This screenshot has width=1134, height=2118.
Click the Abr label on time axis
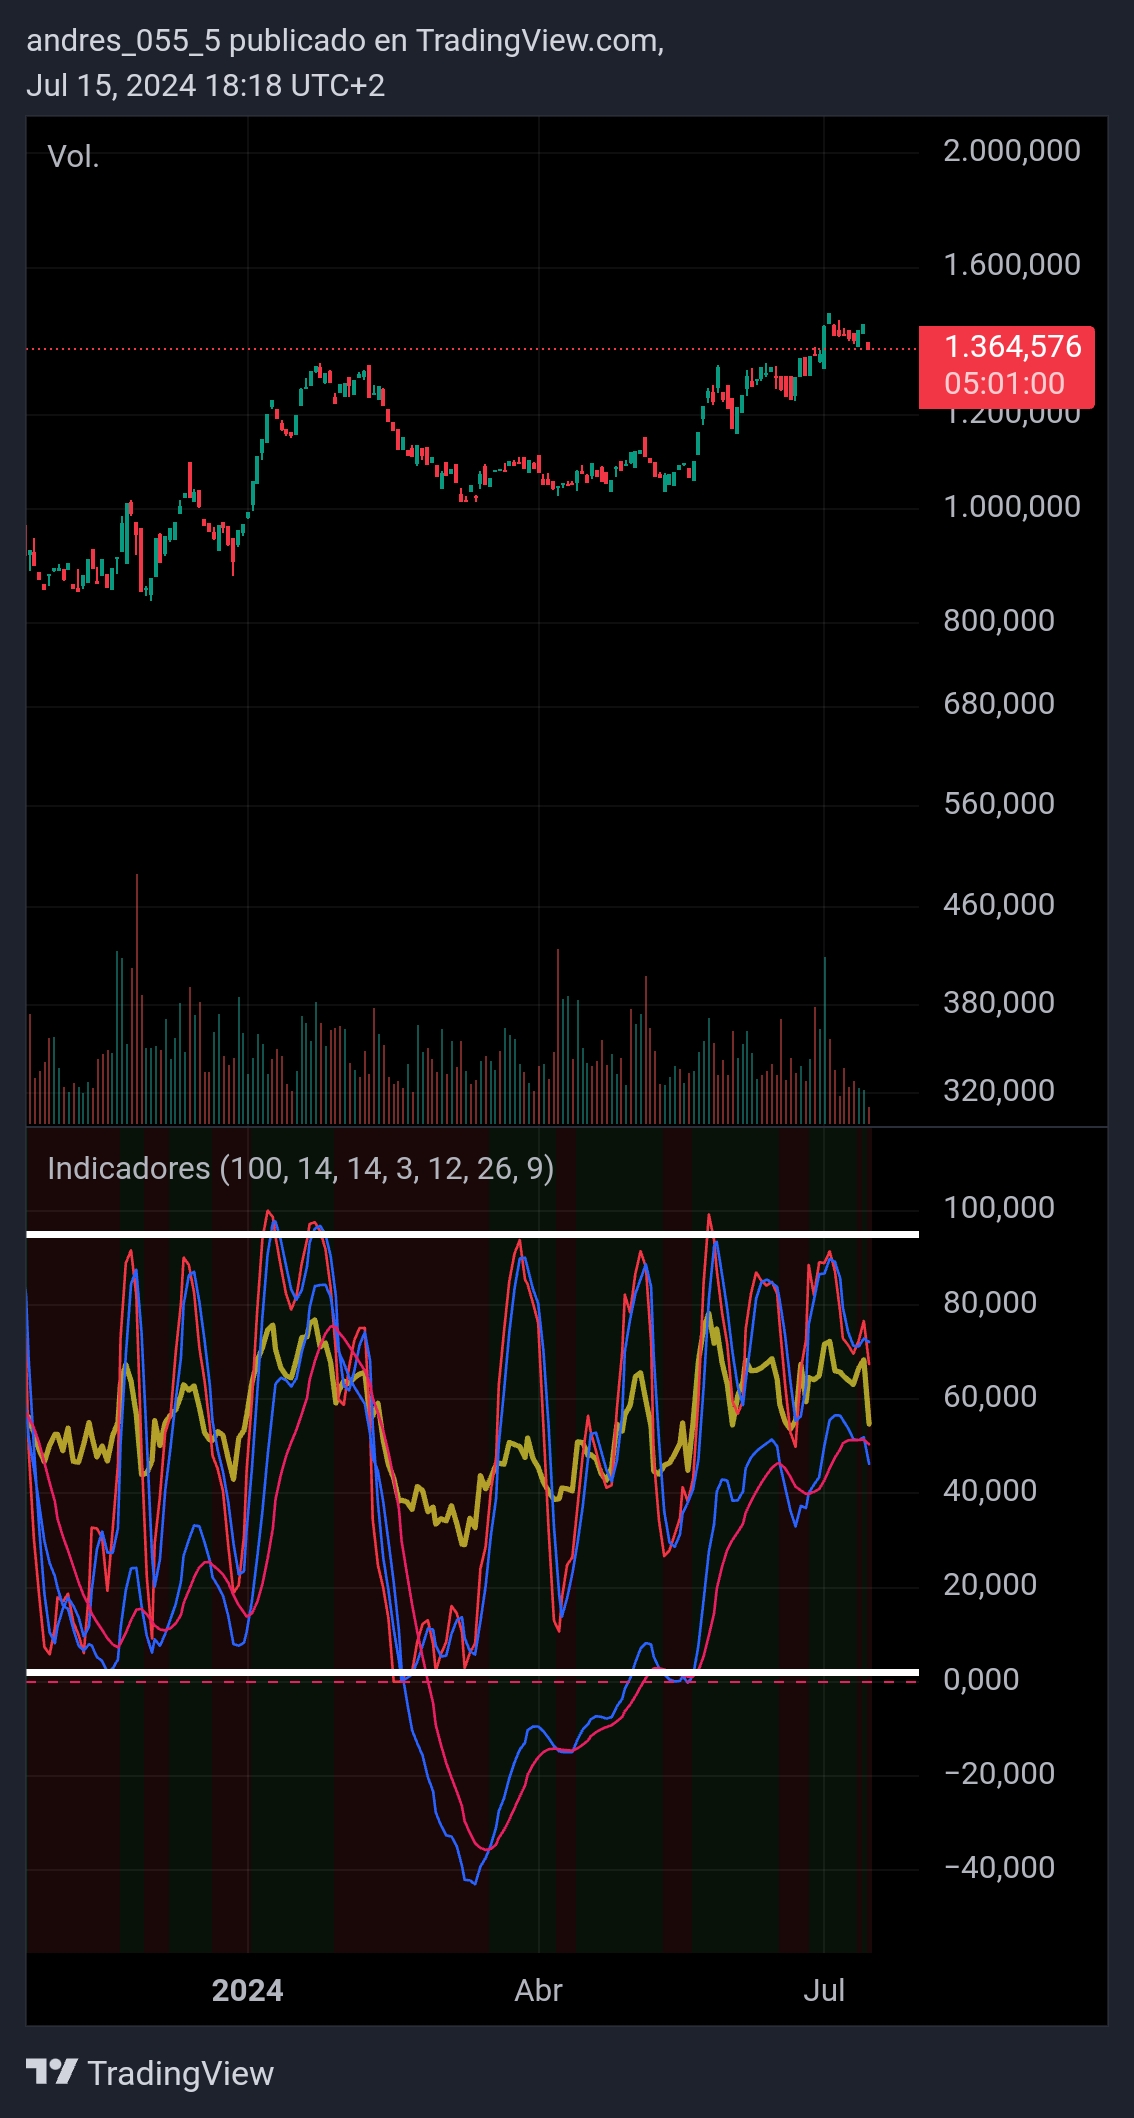click(538, 1990)
